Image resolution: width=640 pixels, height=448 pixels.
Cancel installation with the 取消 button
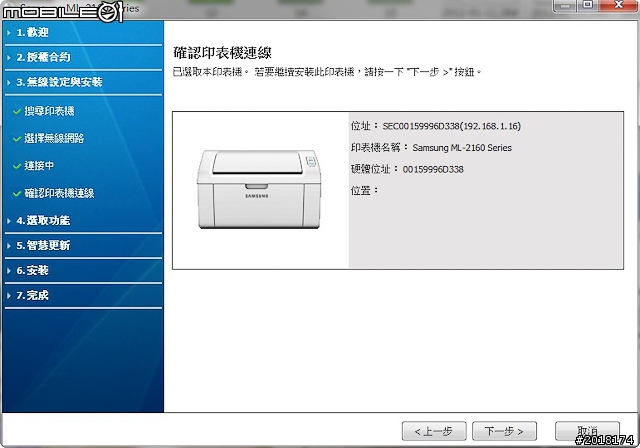(x=587, y=431)
